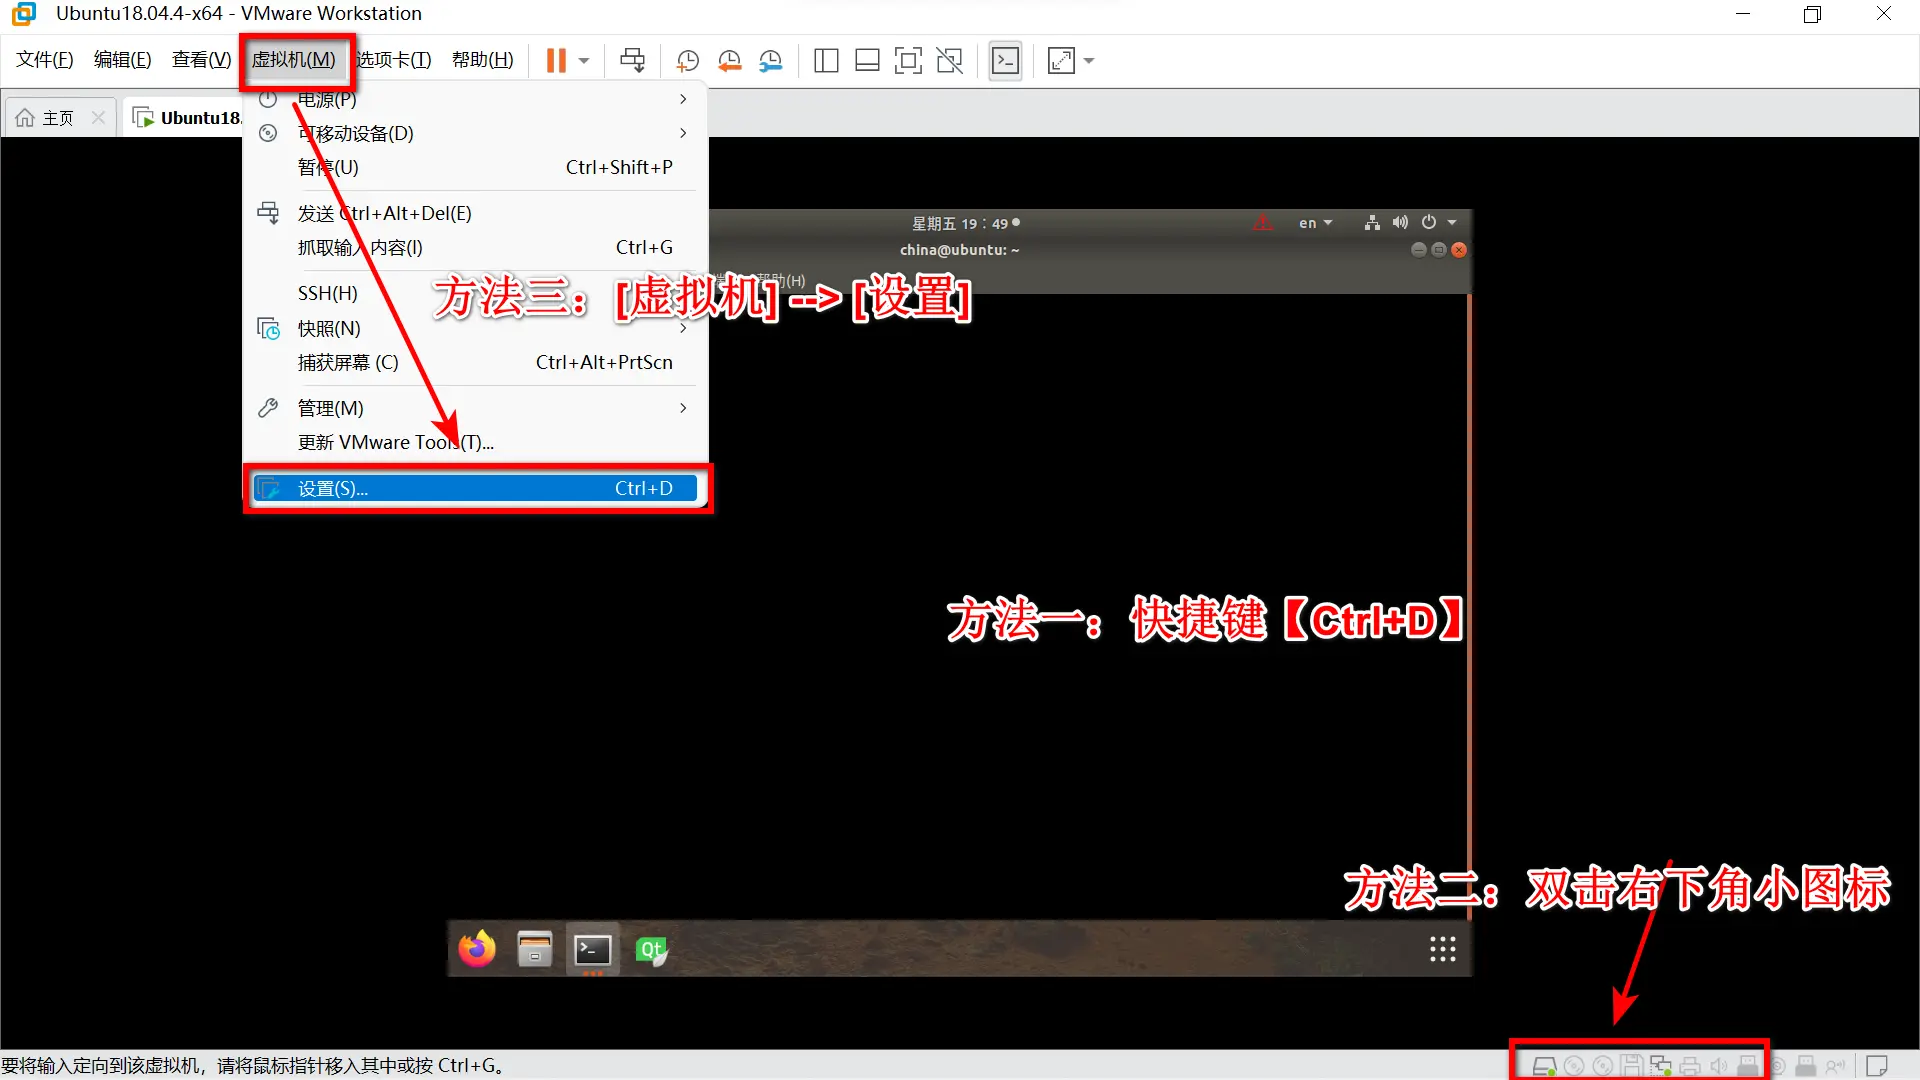Viewport: 1920px width, 1080px height.
Task: Click the first USB device status bar icon
Action: 1748,1066
